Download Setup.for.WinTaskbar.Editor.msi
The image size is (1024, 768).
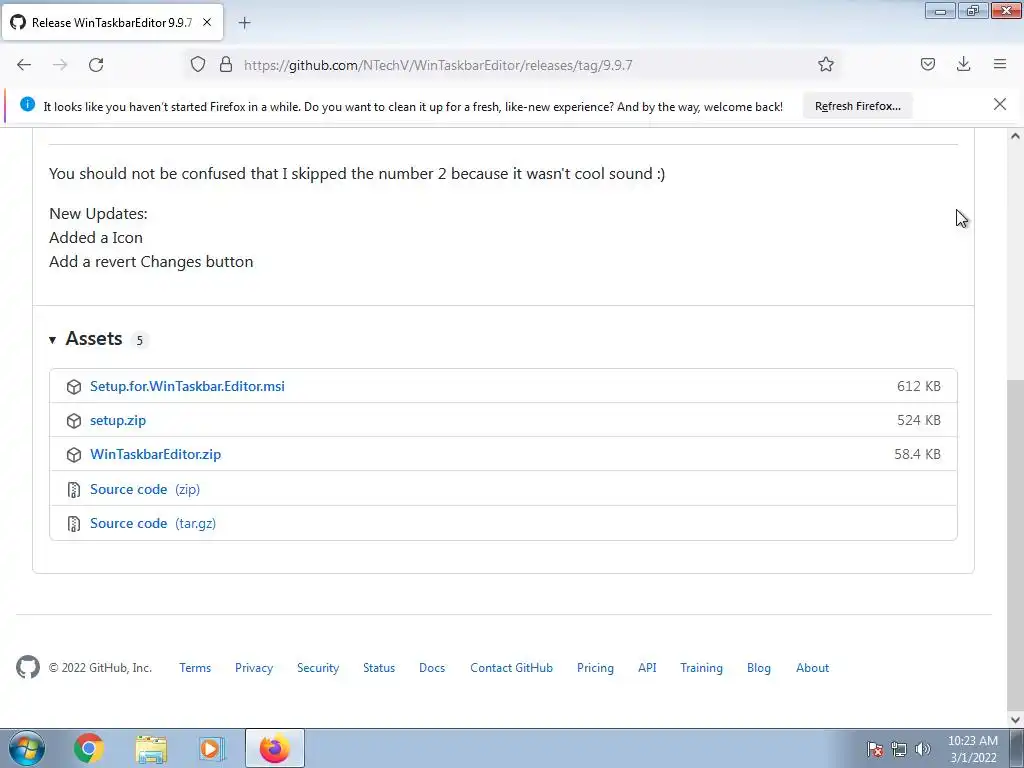(x=187, y=386)
